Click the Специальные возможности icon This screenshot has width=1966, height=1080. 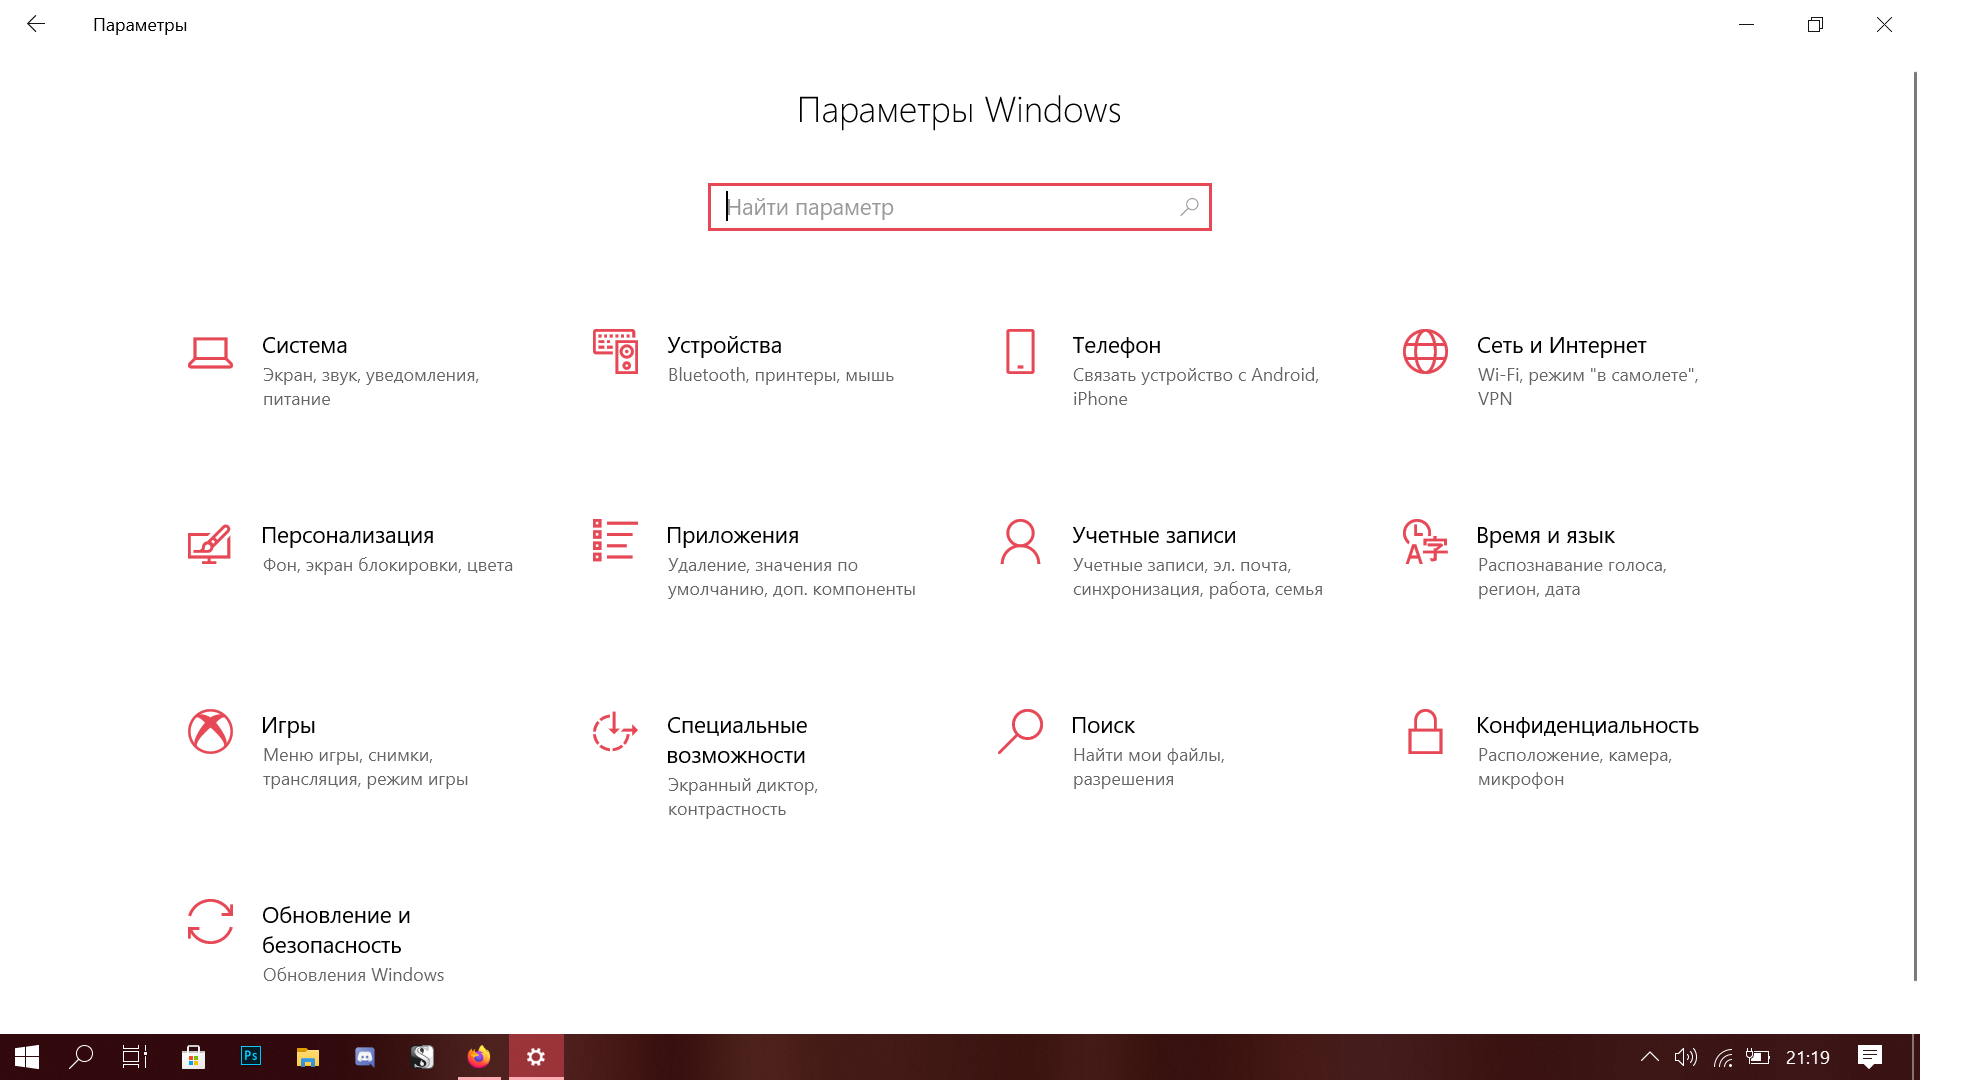(x=615, y=731)
